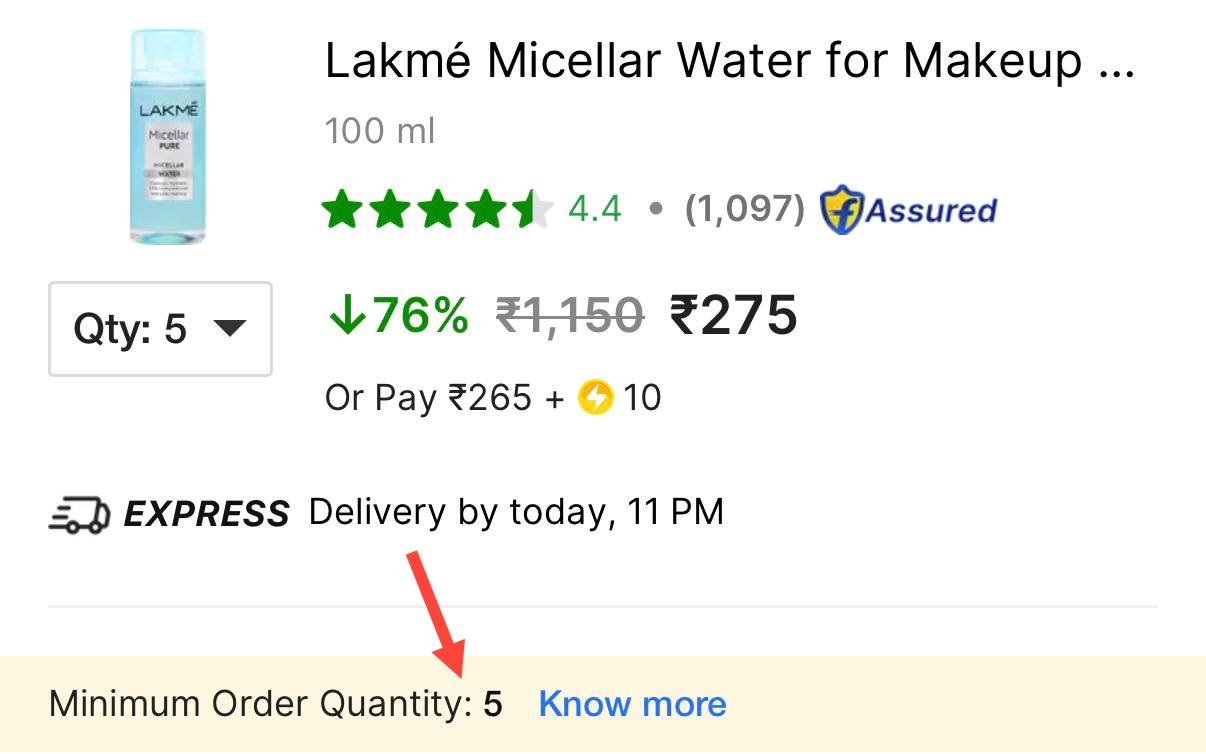Open the Qty: 5 quantity dropdown
This screenshot has height=754, width=1206.
point(160,329)
